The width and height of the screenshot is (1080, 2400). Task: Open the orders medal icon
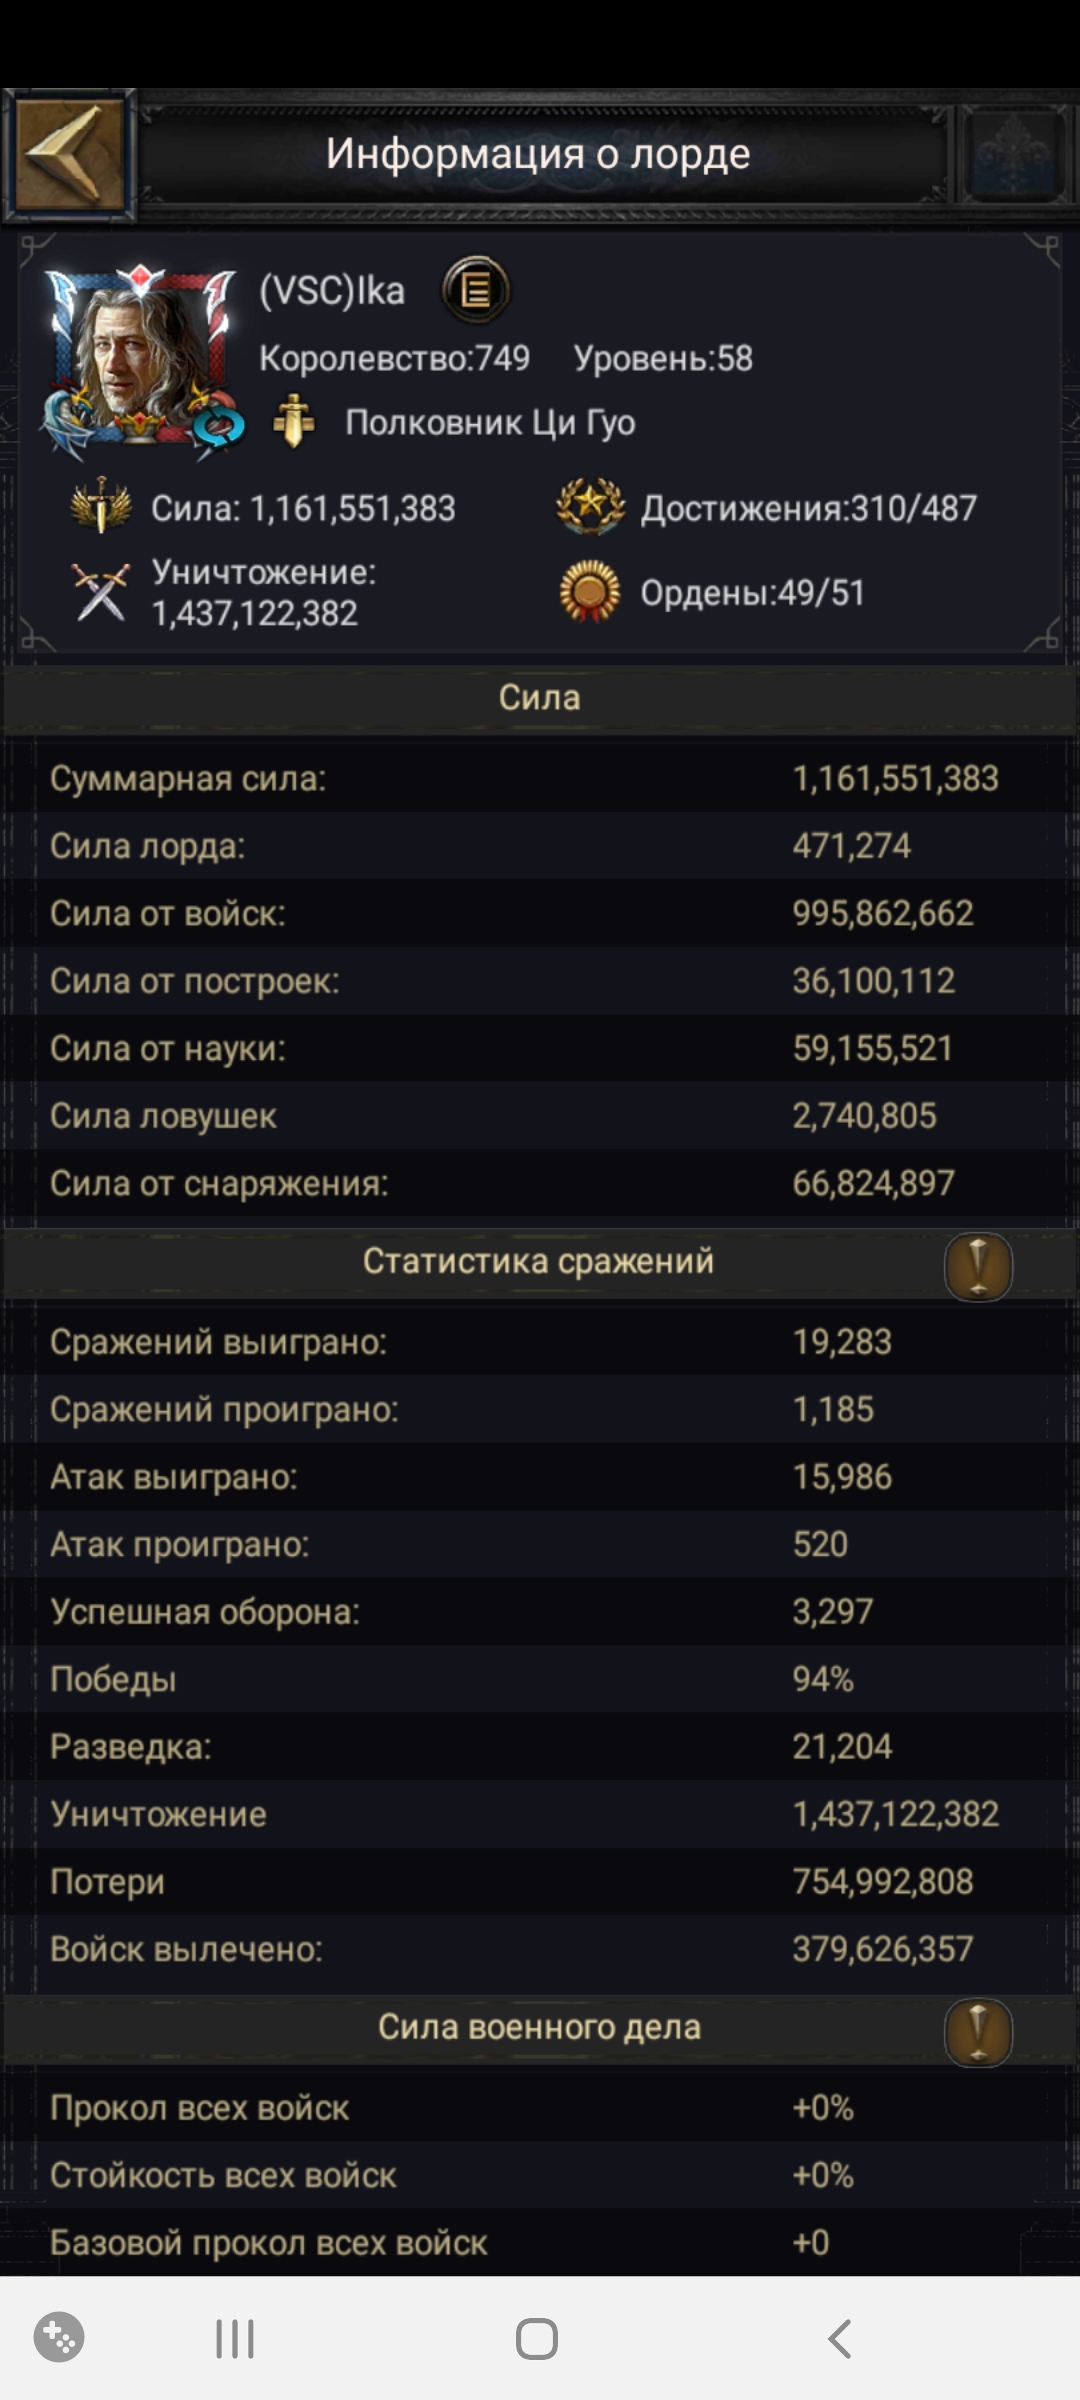pos(590,592)
